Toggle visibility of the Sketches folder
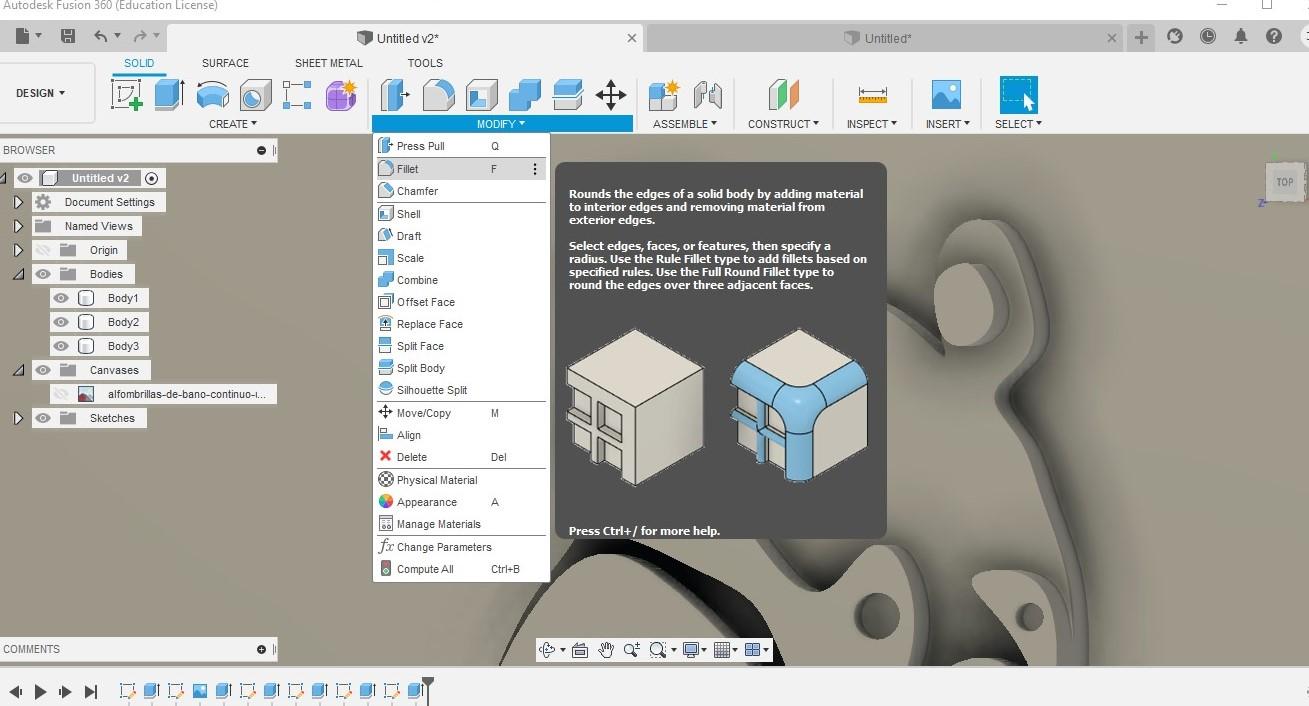This screenshot has width=1309, height=706. (43, 418)
